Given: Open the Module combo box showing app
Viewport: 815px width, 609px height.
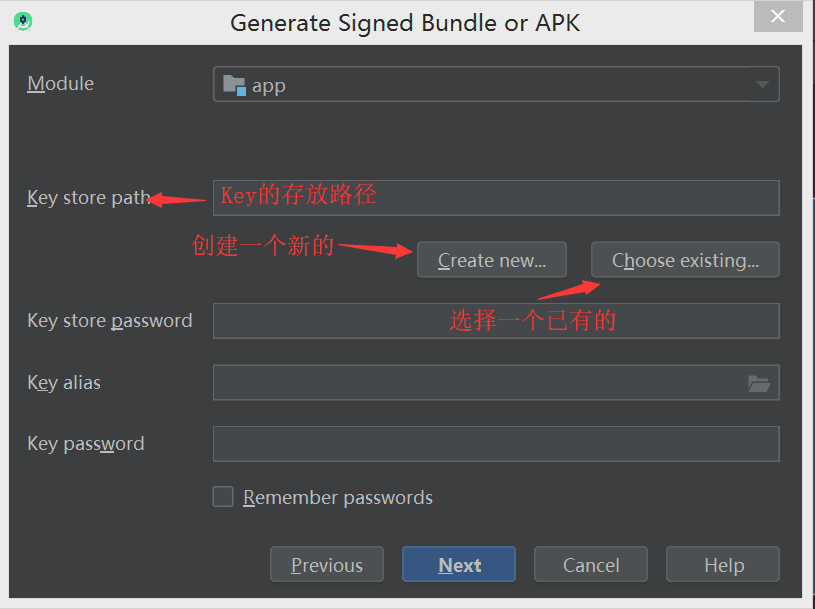Looking at the screenshot, I should coord(496,84).
